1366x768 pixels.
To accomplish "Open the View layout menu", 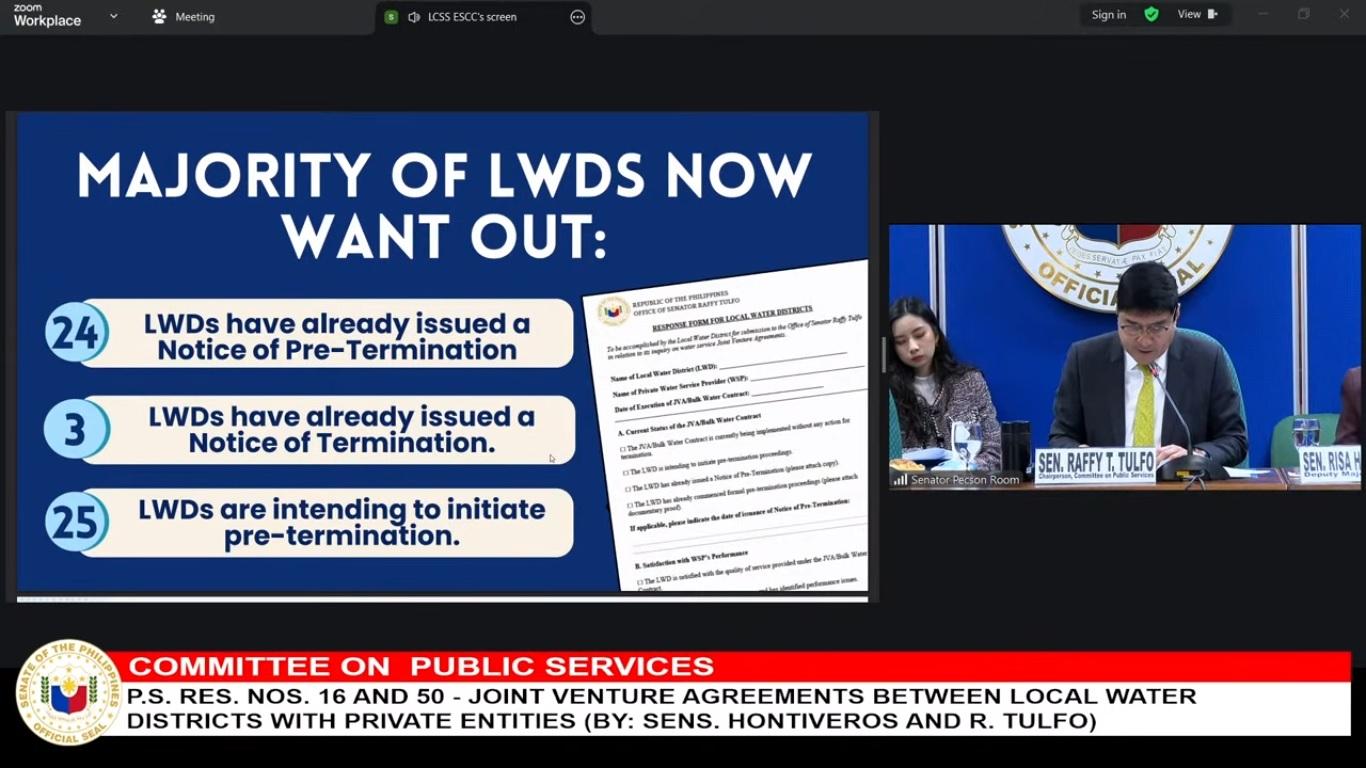I will (x=1196, y=15).
